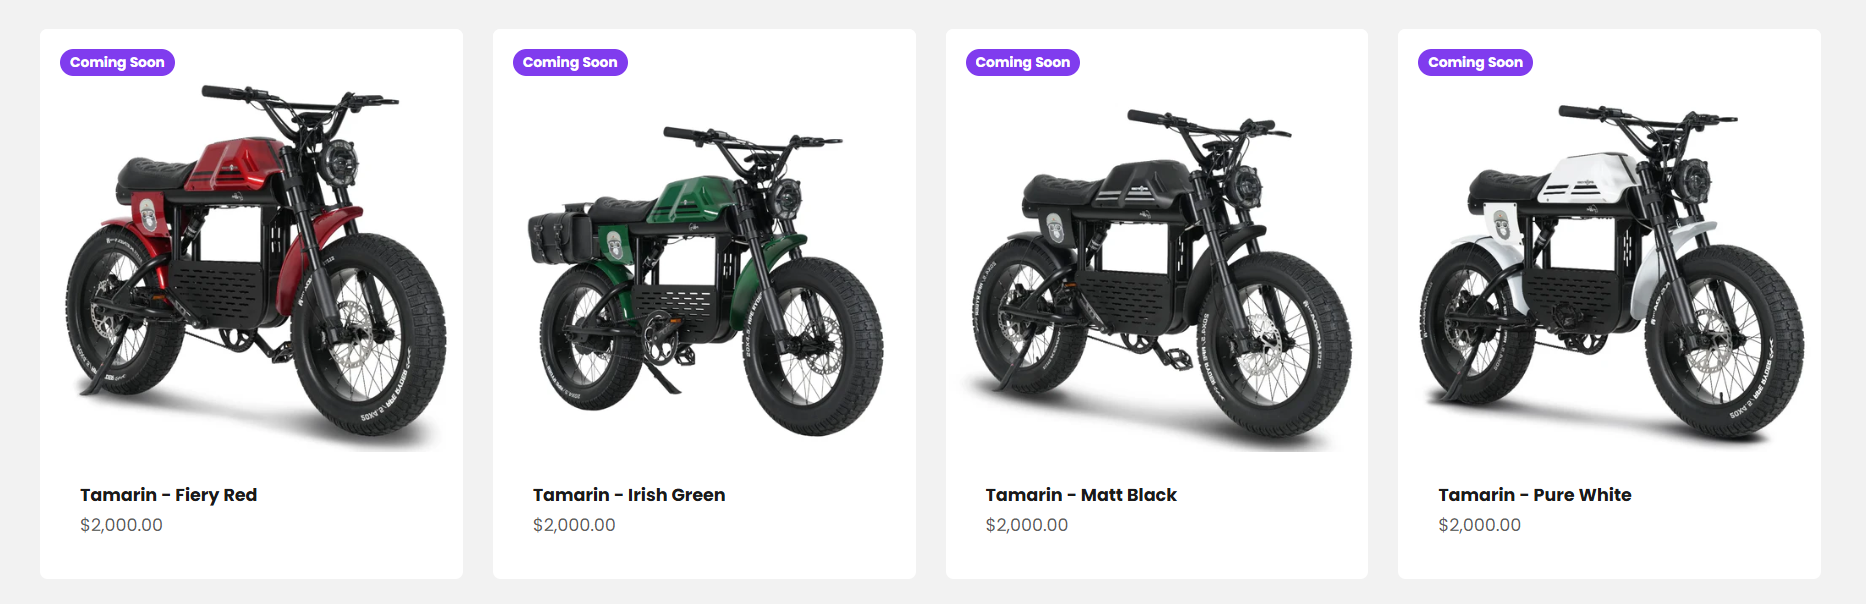Click Coming Soon badge on Fiery Red card
1866x604 pixels.
coord(117,62)
